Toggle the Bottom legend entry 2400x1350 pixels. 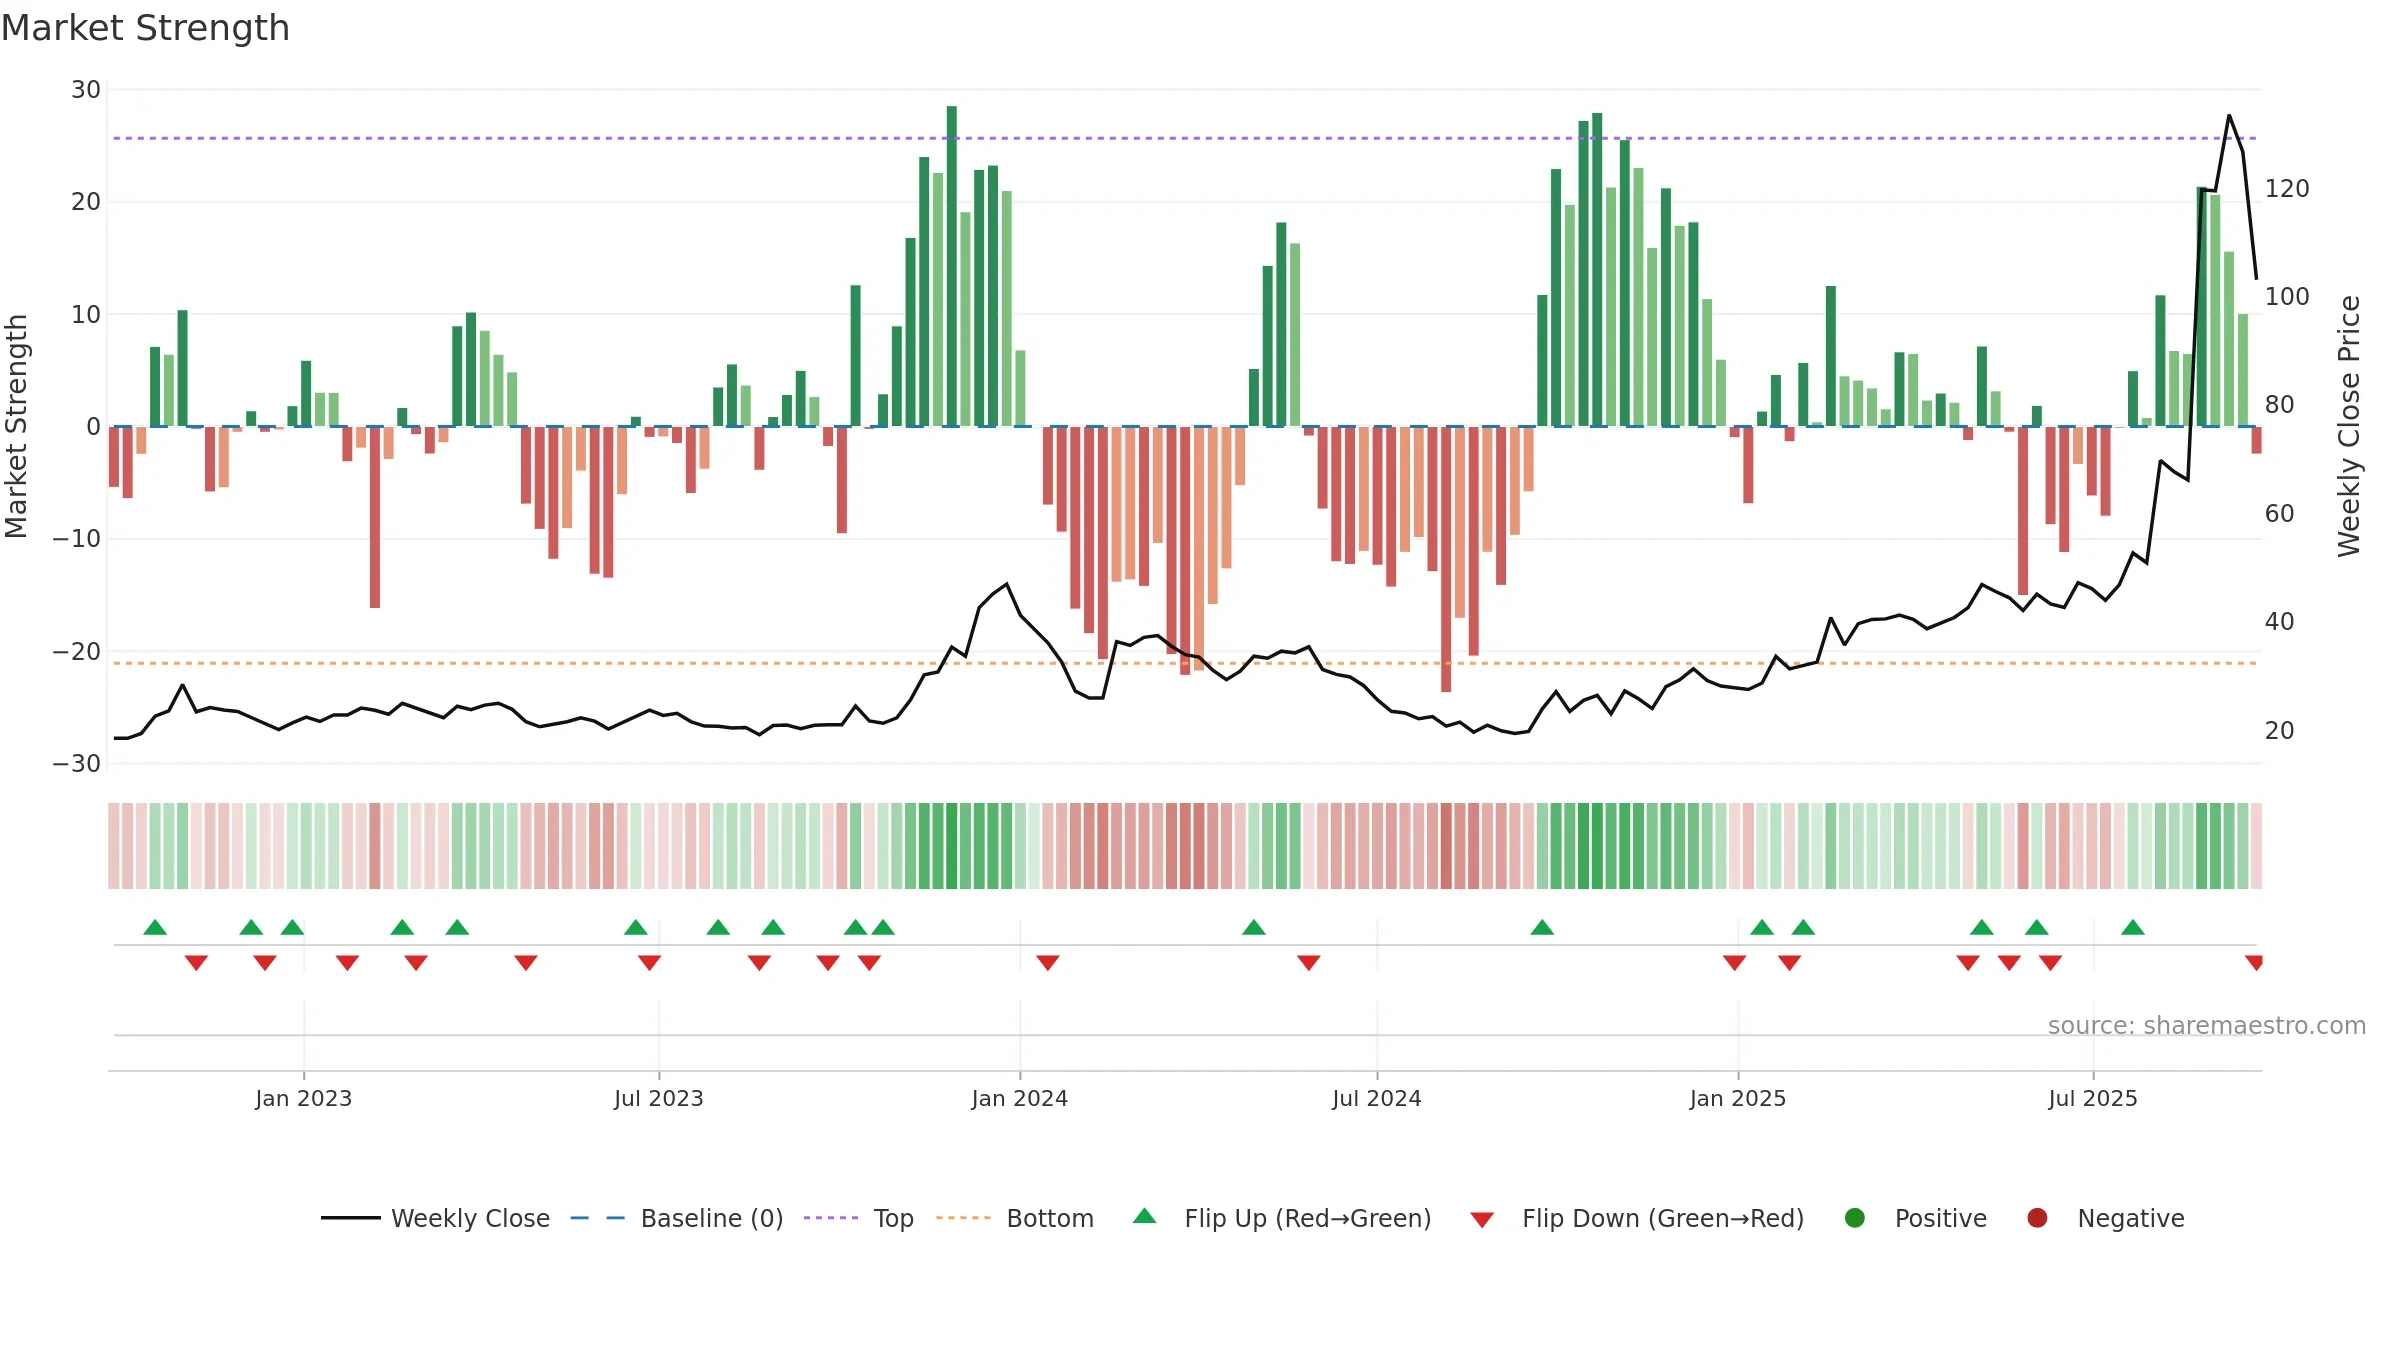tap(1015, 1218)
